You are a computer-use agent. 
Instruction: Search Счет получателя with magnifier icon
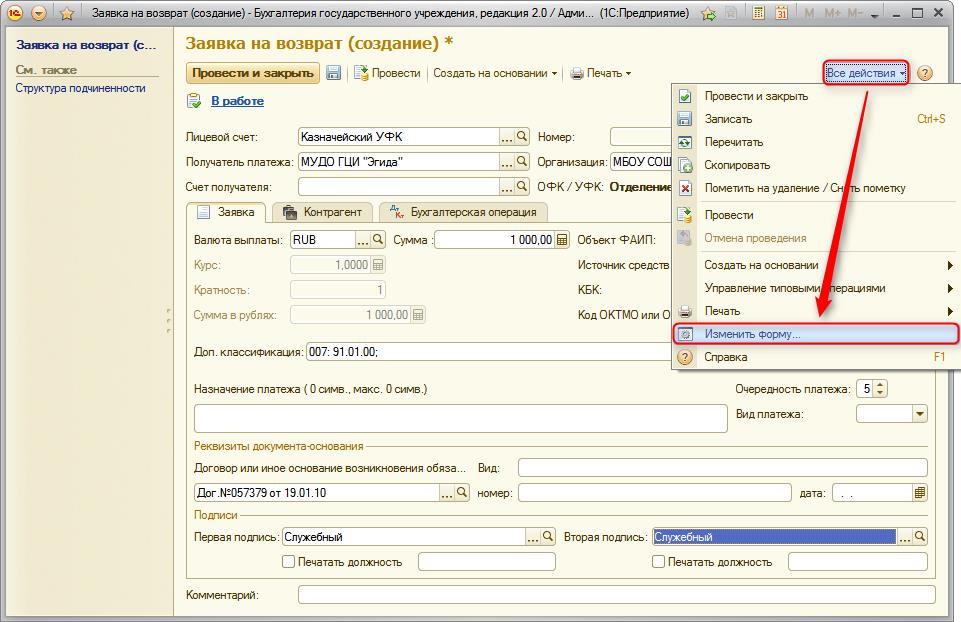(522, 186)
